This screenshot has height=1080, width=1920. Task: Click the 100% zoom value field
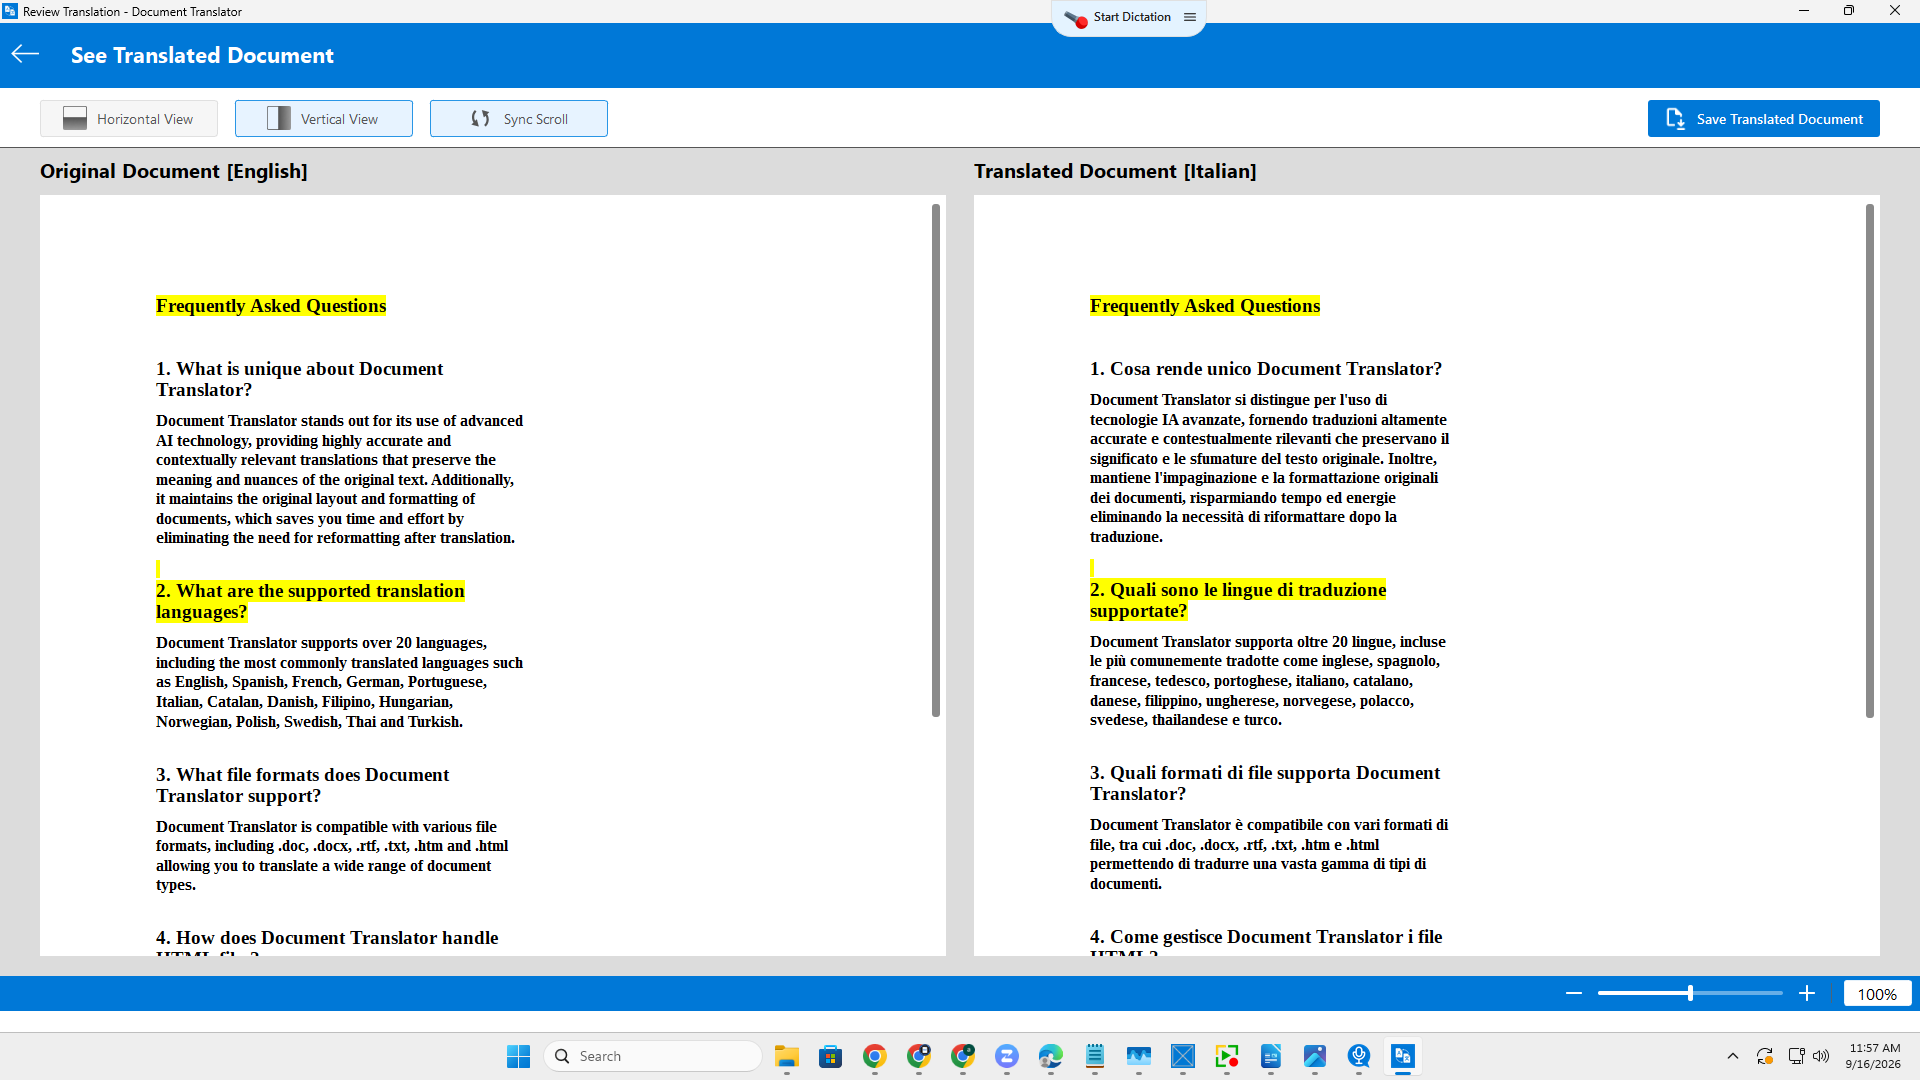[x=1877, y=994]
